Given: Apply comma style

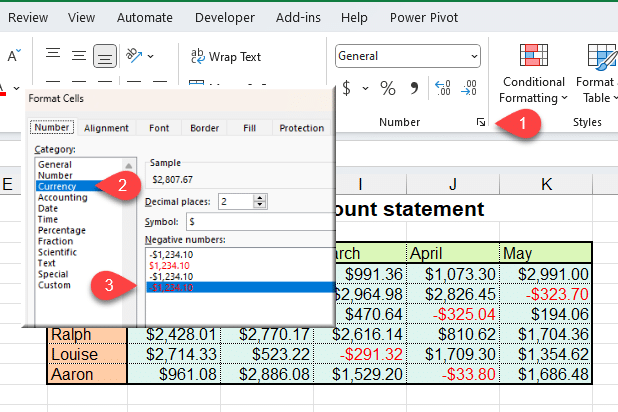Looking at the screenshot, I should click(414, 88).
